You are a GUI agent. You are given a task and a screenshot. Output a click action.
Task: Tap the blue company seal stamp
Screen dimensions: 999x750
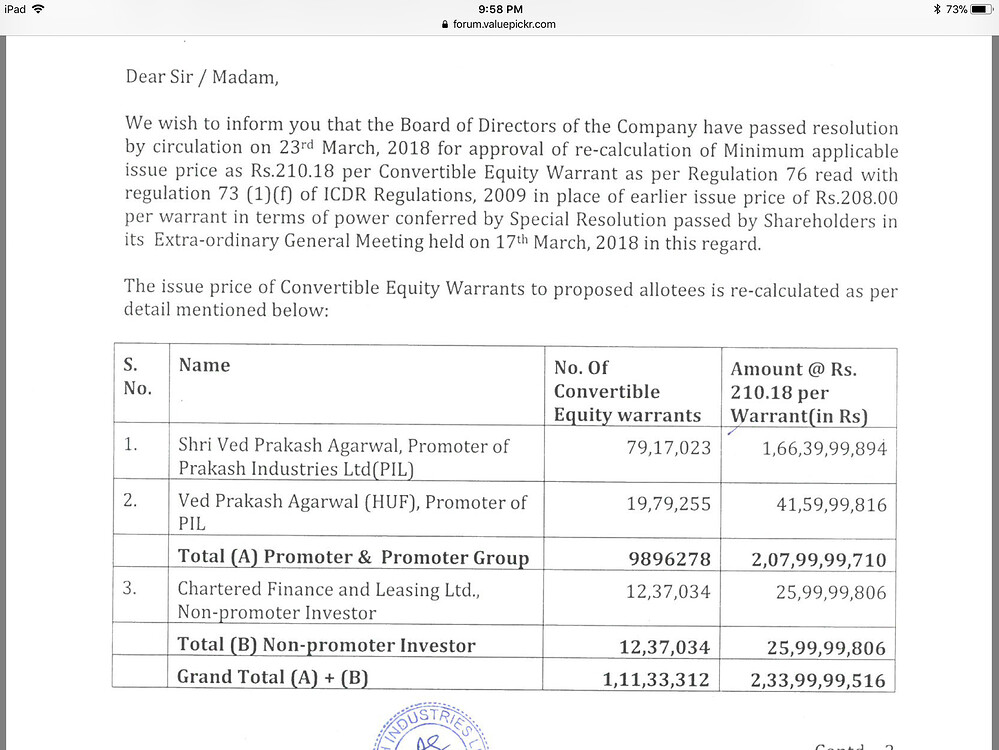[x=432, y=727]
